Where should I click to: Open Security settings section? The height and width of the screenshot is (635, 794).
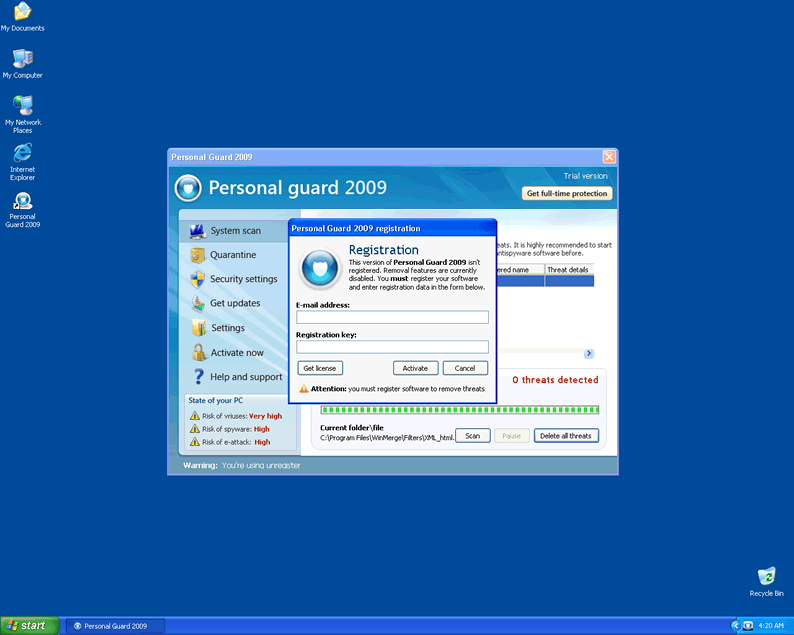click(x=243, y=279)
